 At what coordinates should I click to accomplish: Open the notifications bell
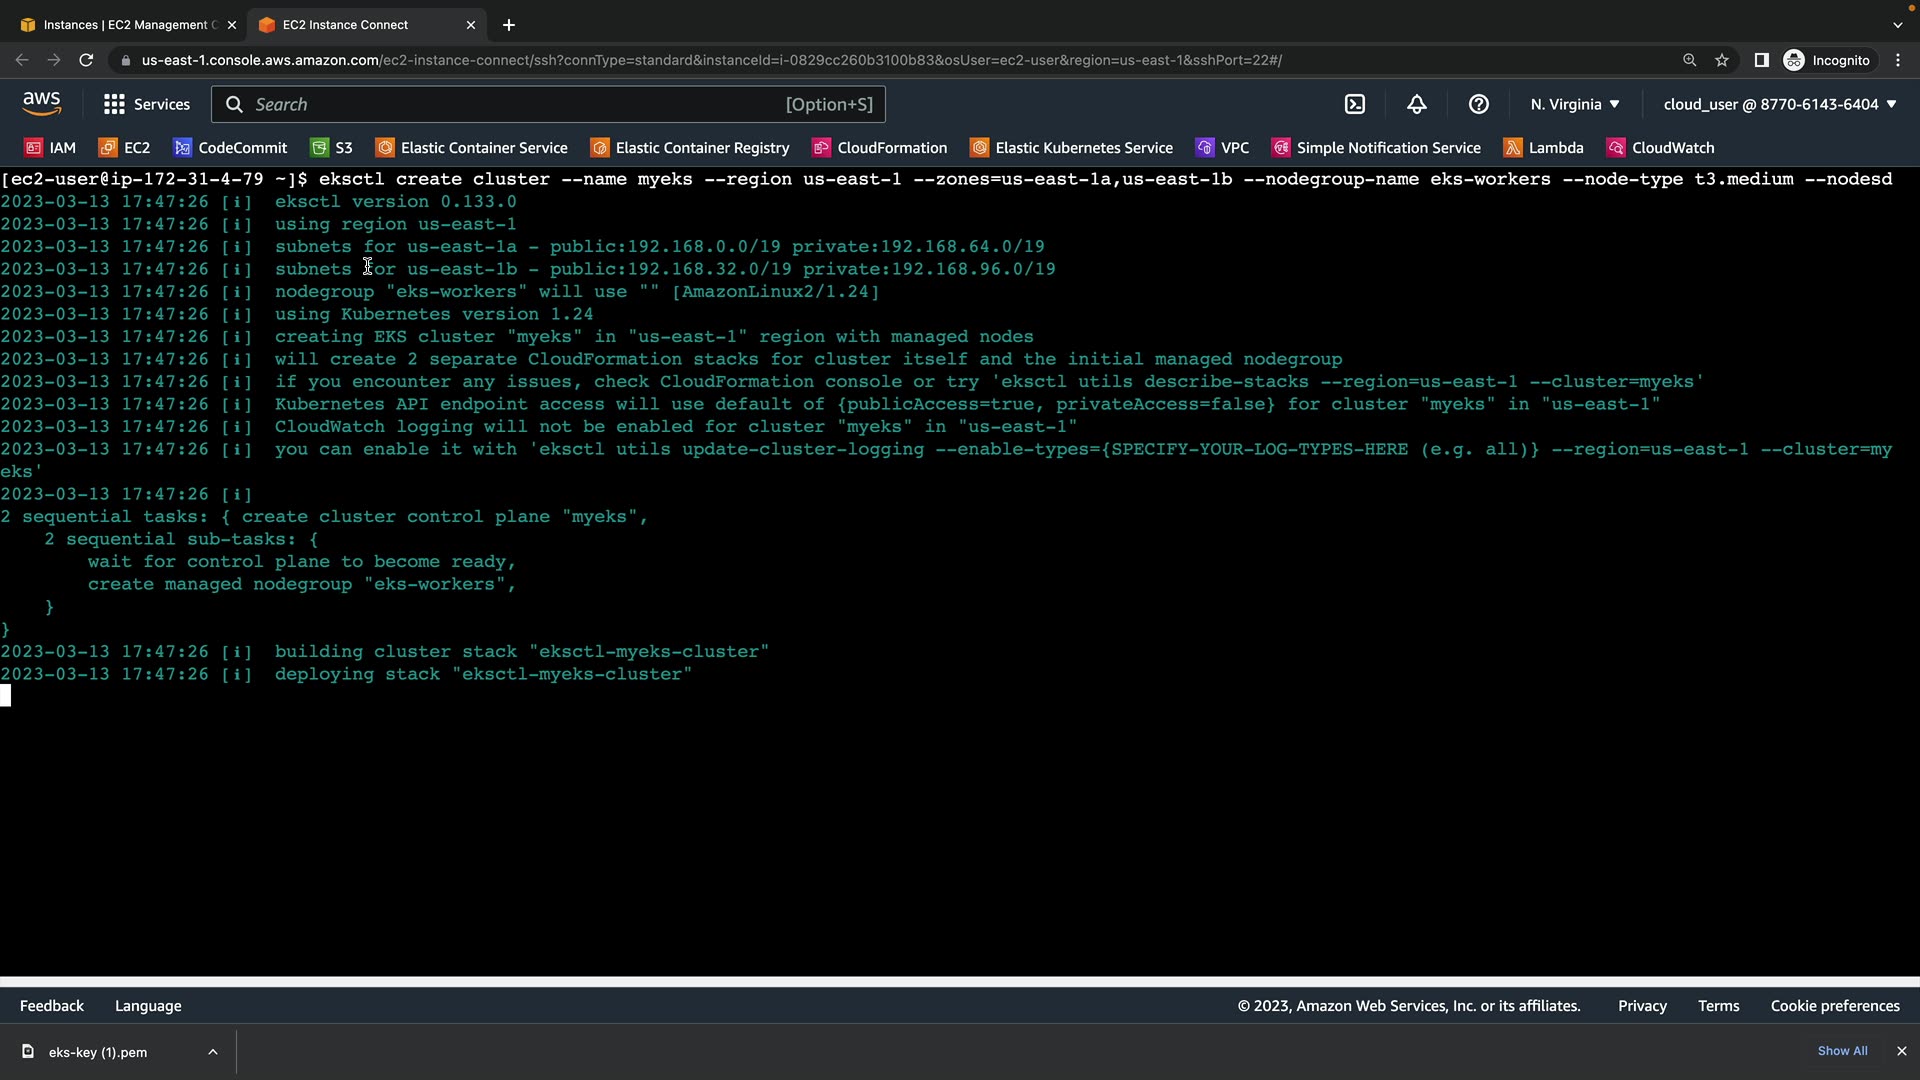1417,104
